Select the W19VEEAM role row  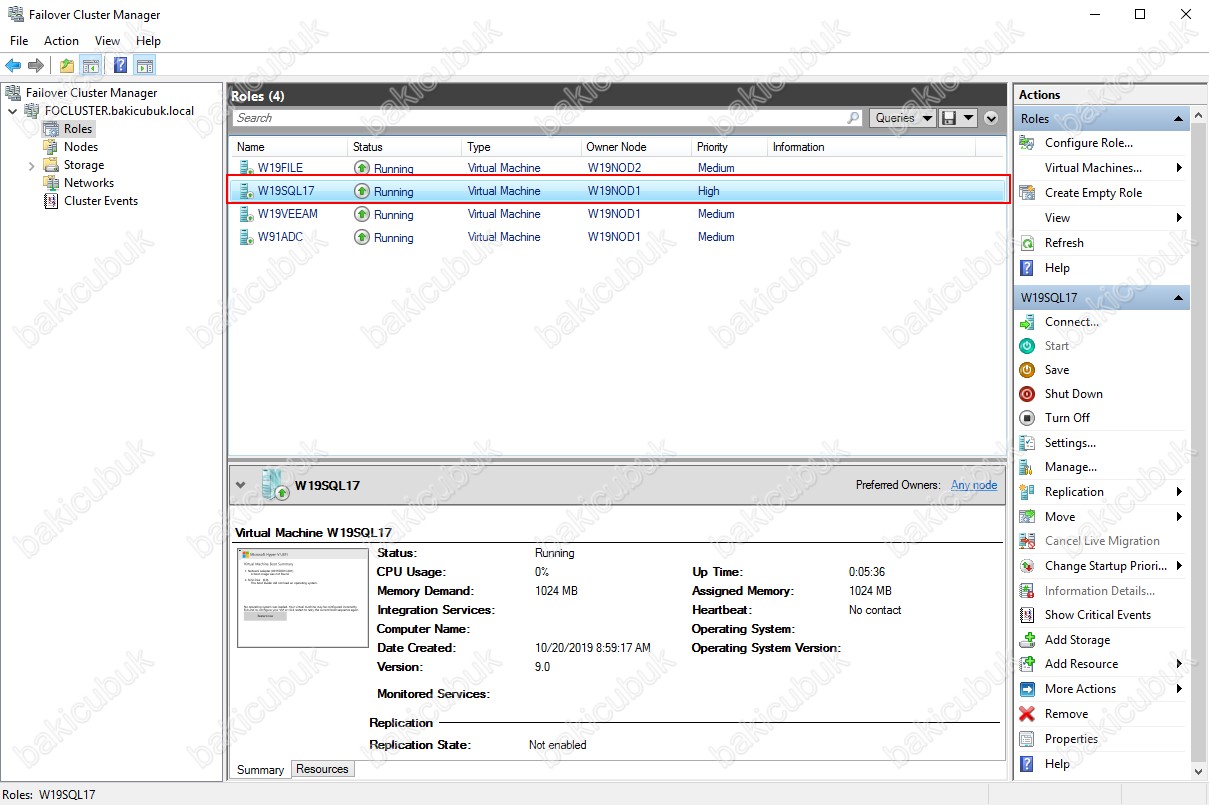click(x=617, y=214)
